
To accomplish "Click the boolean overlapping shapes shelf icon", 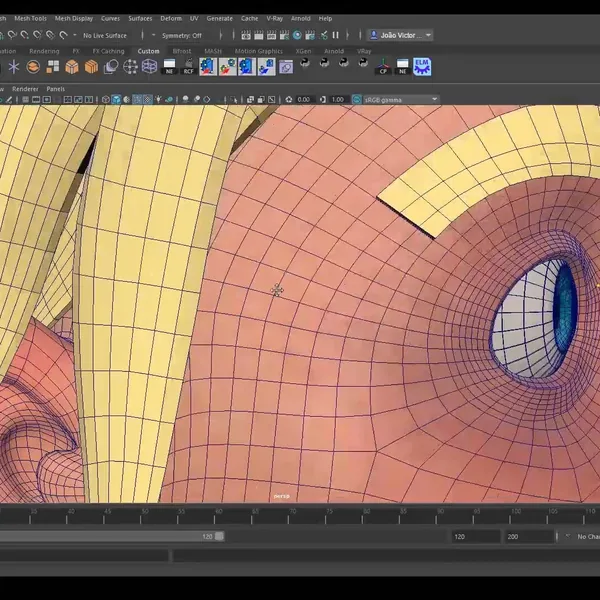I will click(111, 67).
